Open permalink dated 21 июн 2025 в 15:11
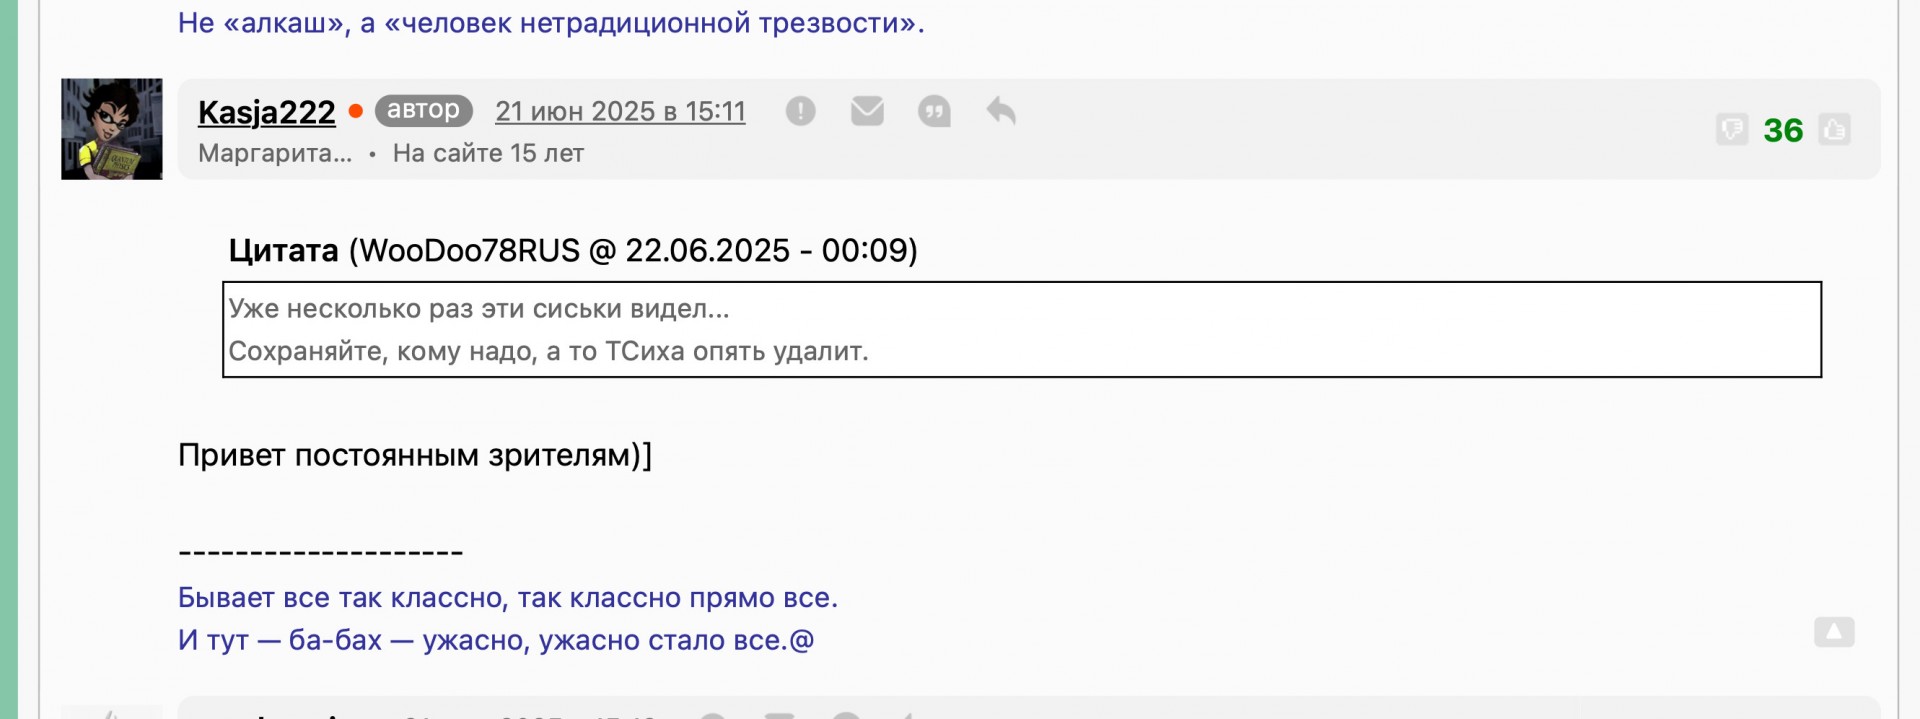 [620, 111]
